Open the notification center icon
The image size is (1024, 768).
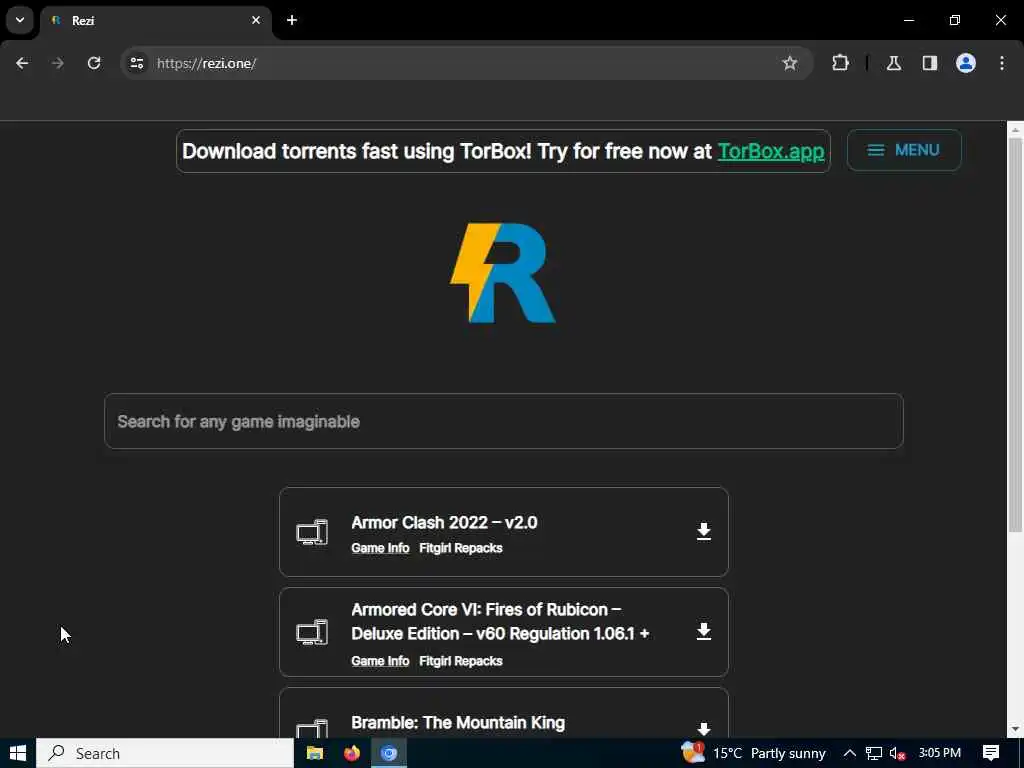(991, 754)
